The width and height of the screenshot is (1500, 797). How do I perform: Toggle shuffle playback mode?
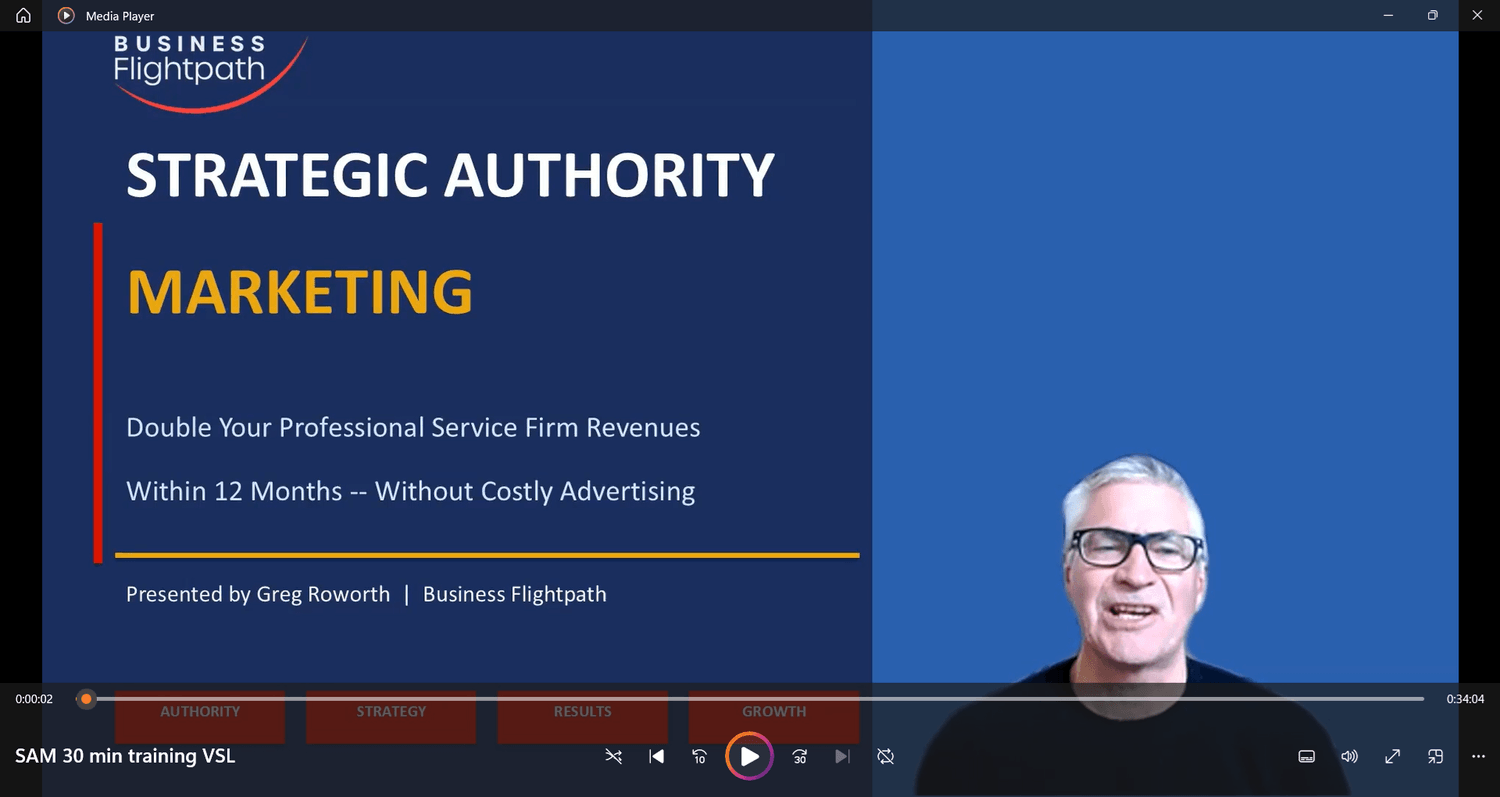614,757
